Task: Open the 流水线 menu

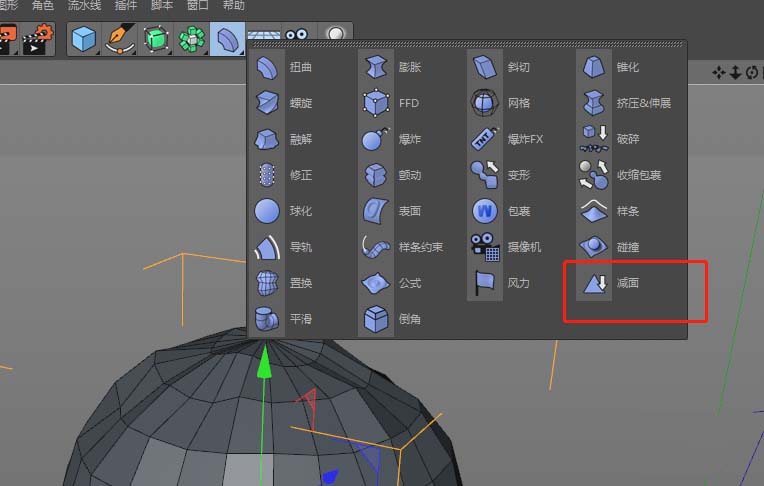Action: click(x=84, y=5)
